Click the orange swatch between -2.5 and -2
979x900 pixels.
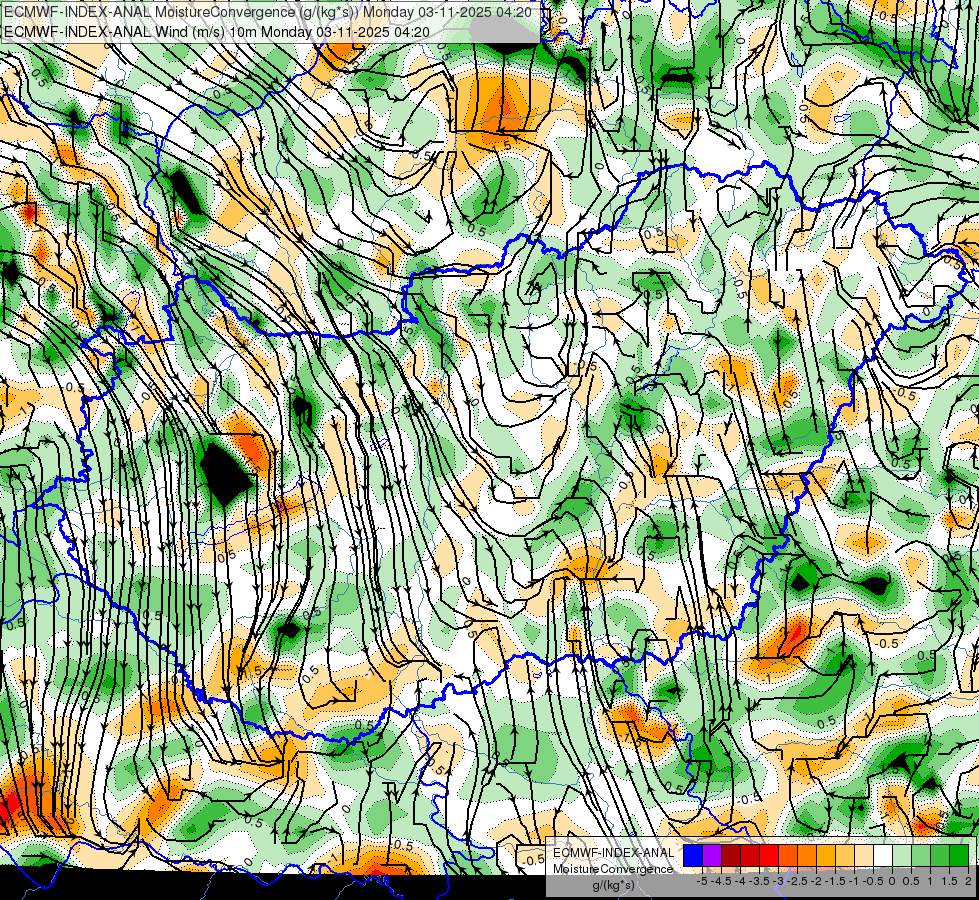[x=807, y=856]
